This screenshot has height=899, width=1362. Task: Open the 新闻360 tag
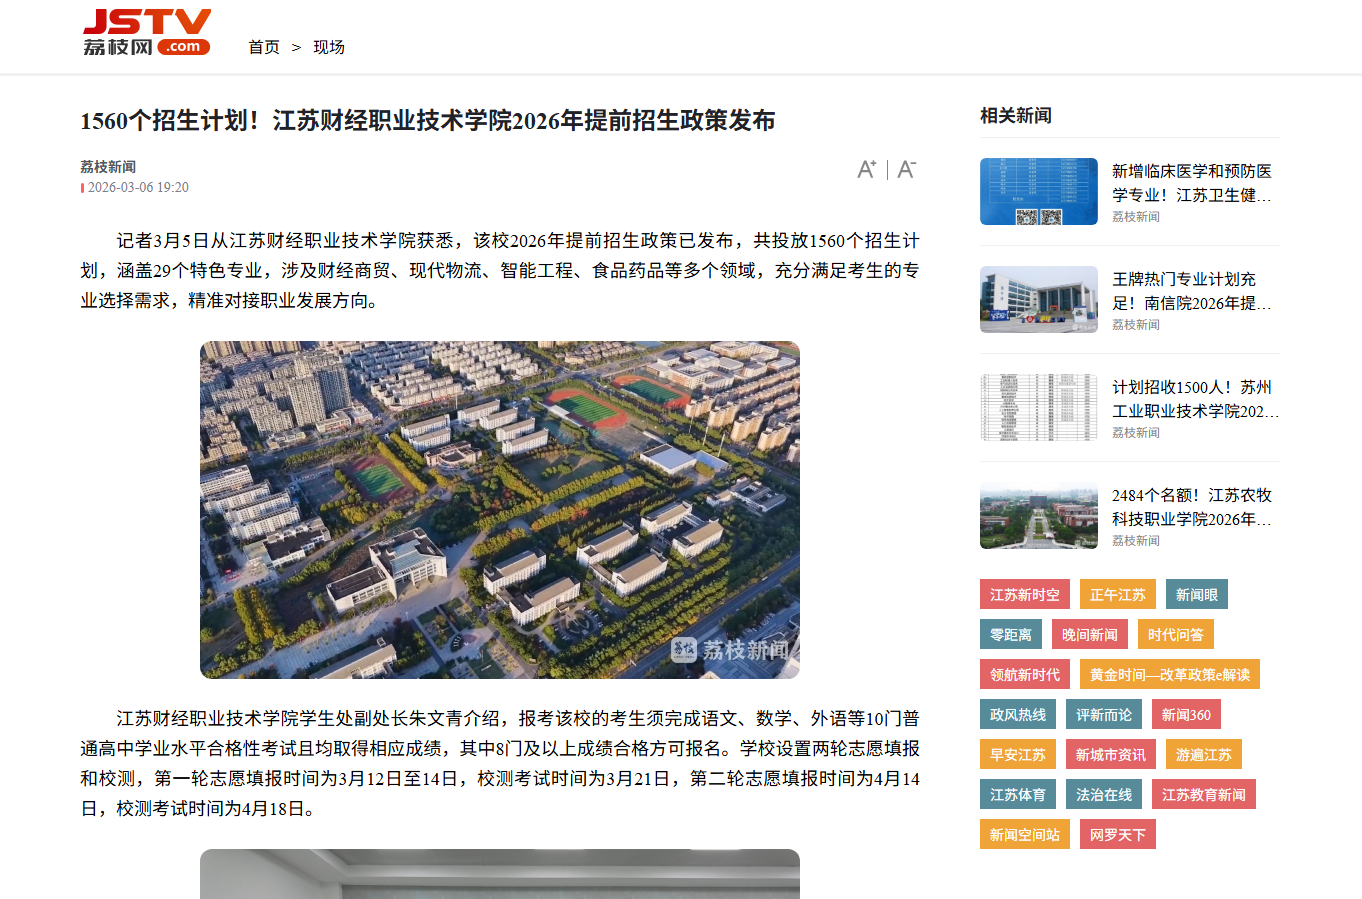point(1186,715)
